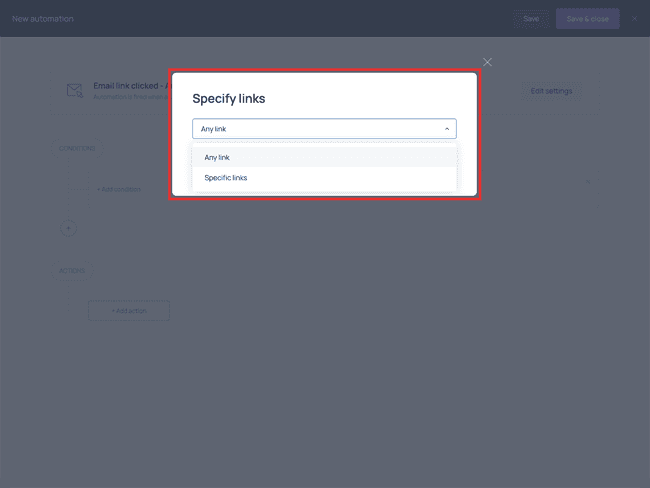Image resolution: width=650 pixels, height=488 pixels.
Task: Choose the 'Any link' option in list
Action: coord(324,158)
